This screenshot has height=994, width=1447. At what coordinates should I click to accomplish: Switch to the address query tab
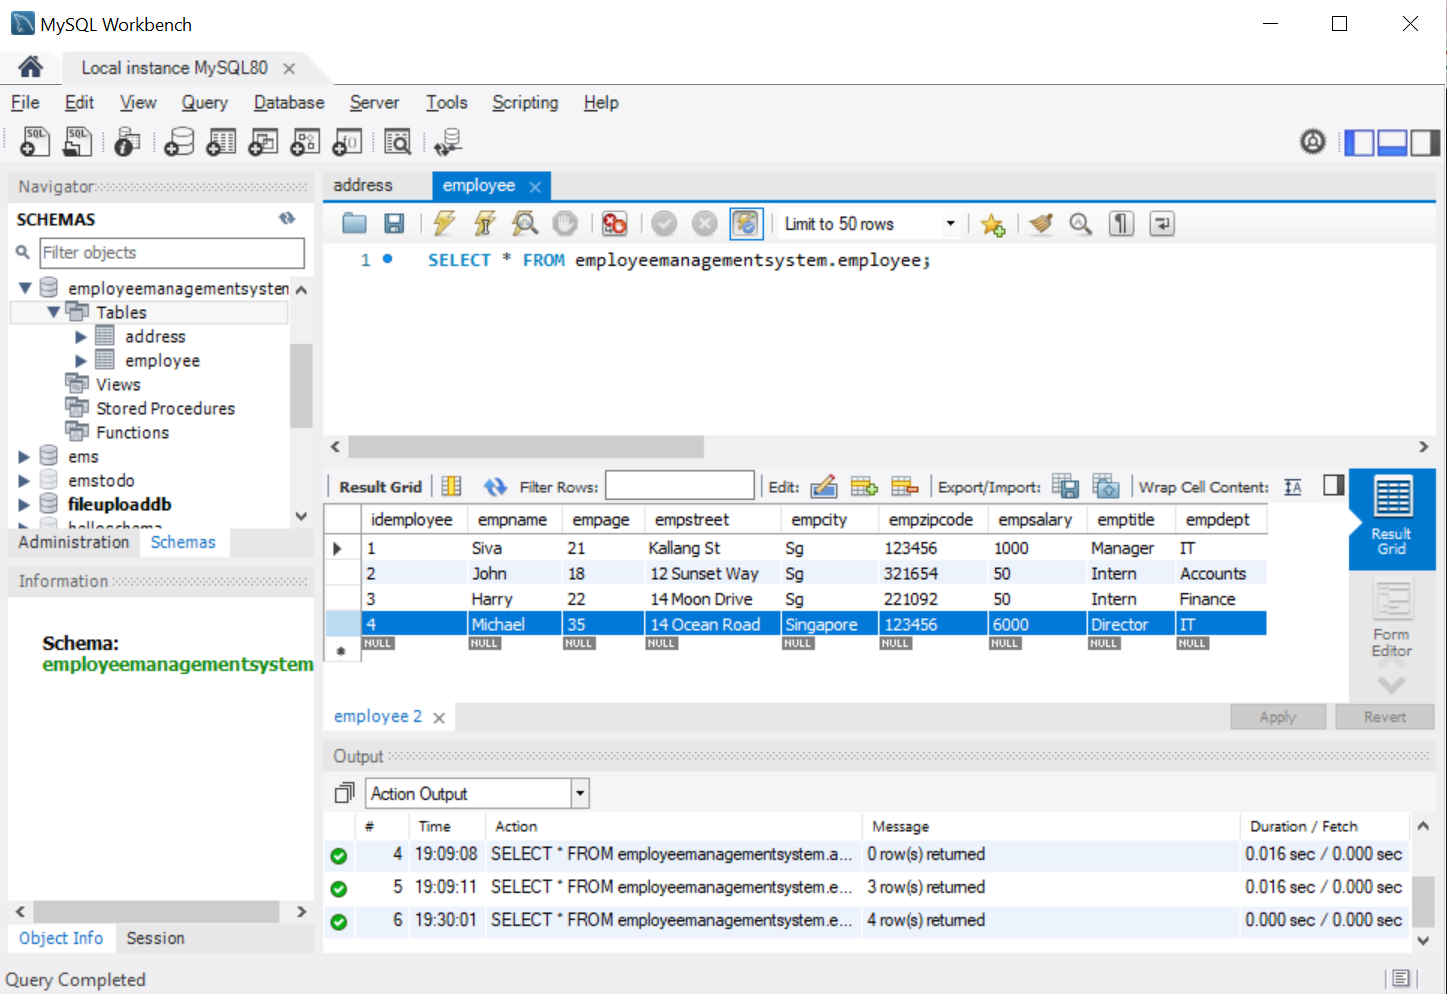tap(365, 185)
